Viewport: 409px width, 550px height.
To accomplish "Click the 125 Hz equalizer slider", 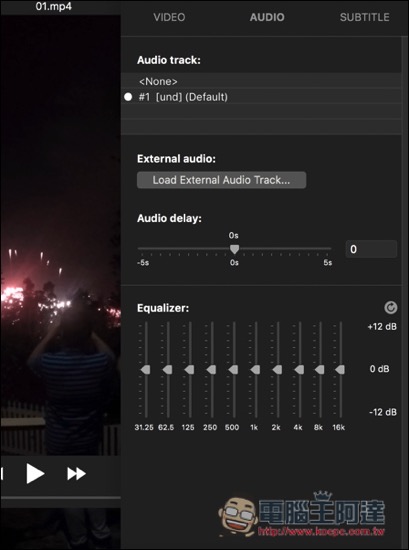I will click(189, 369).
